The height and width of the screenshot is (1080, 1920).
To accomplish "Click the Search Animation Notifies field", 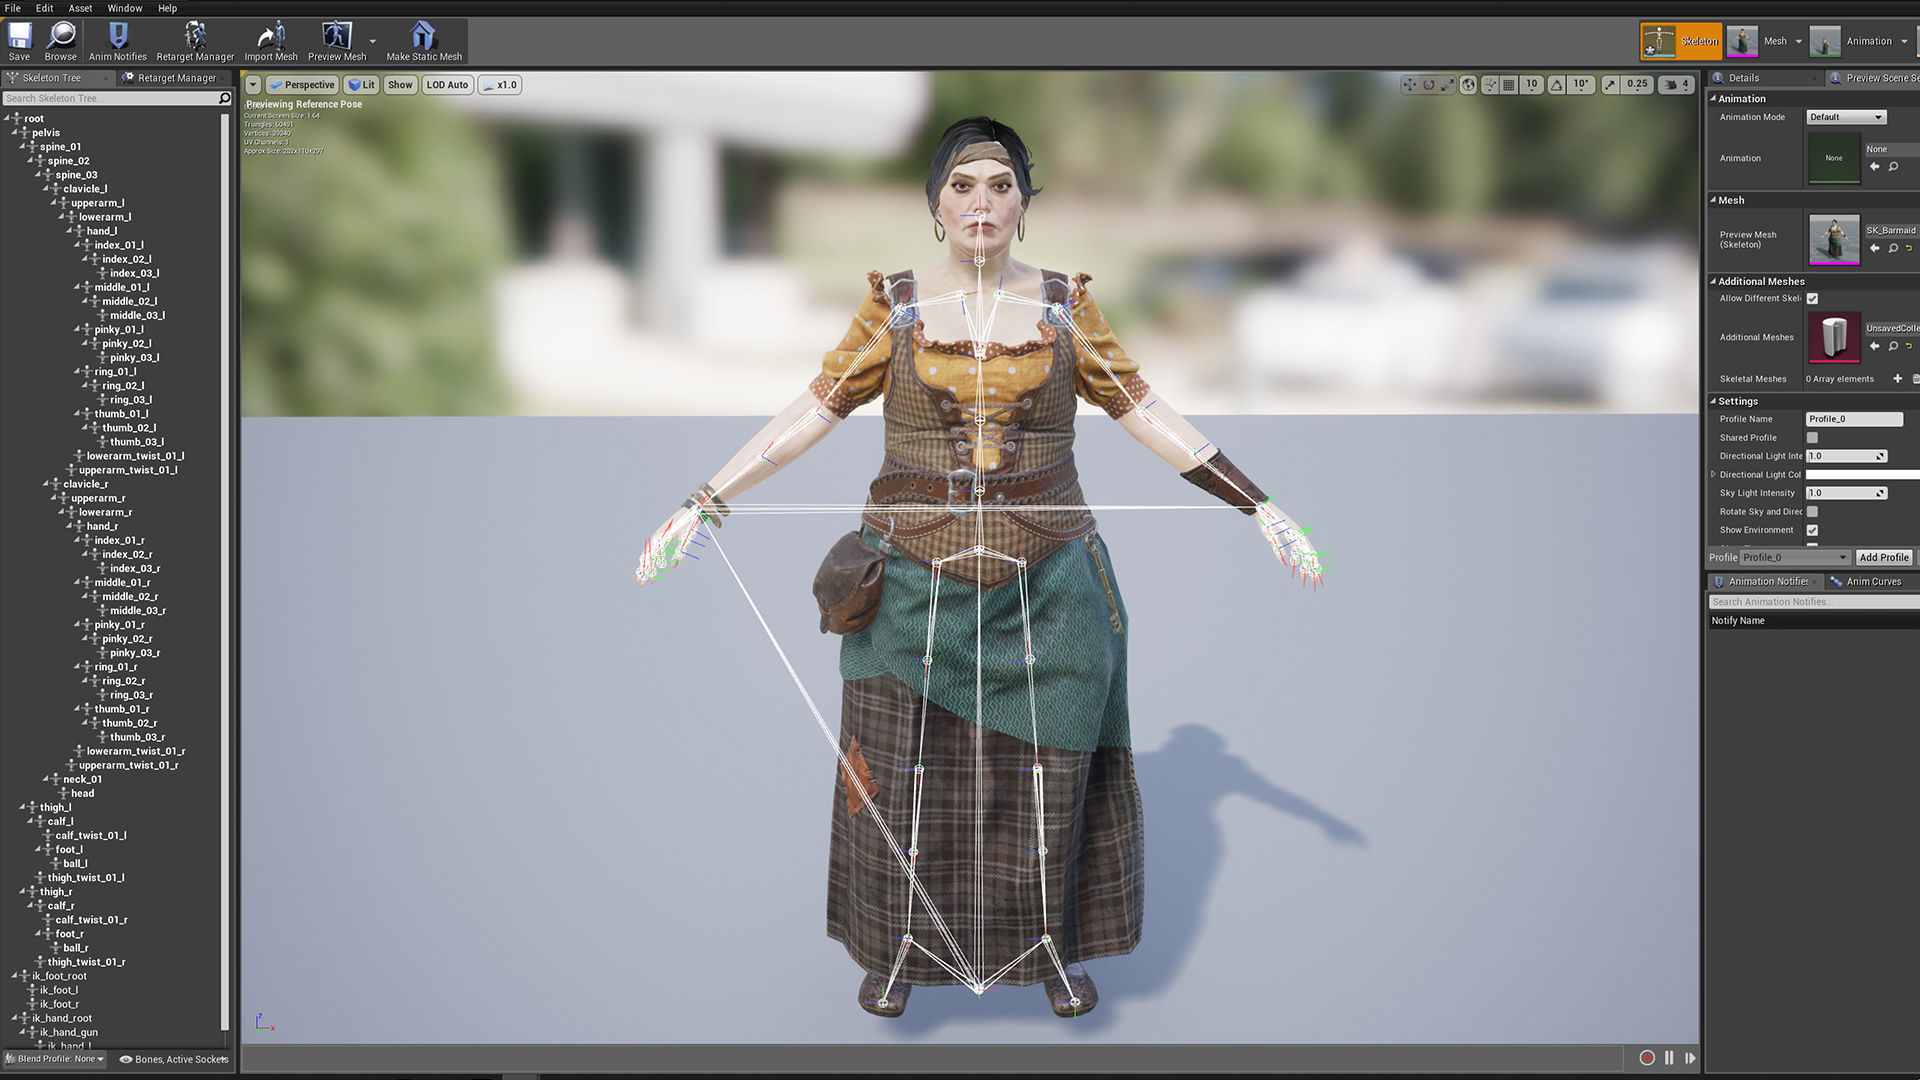I will 1814,602.
